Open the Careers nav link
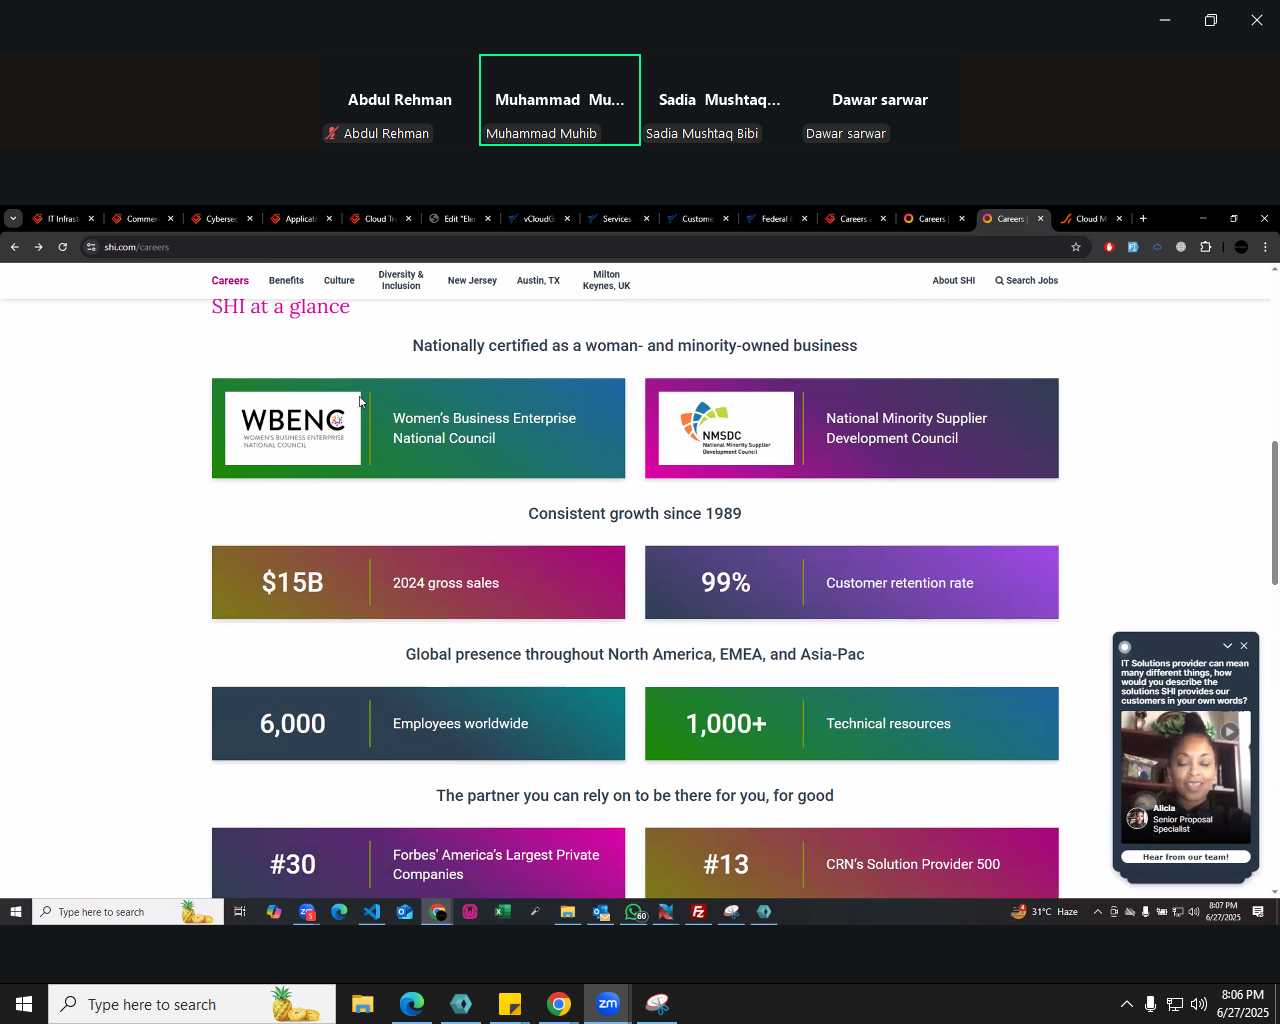Image resolution: width=1280 pixels, height=1024 pixels. 230,281
